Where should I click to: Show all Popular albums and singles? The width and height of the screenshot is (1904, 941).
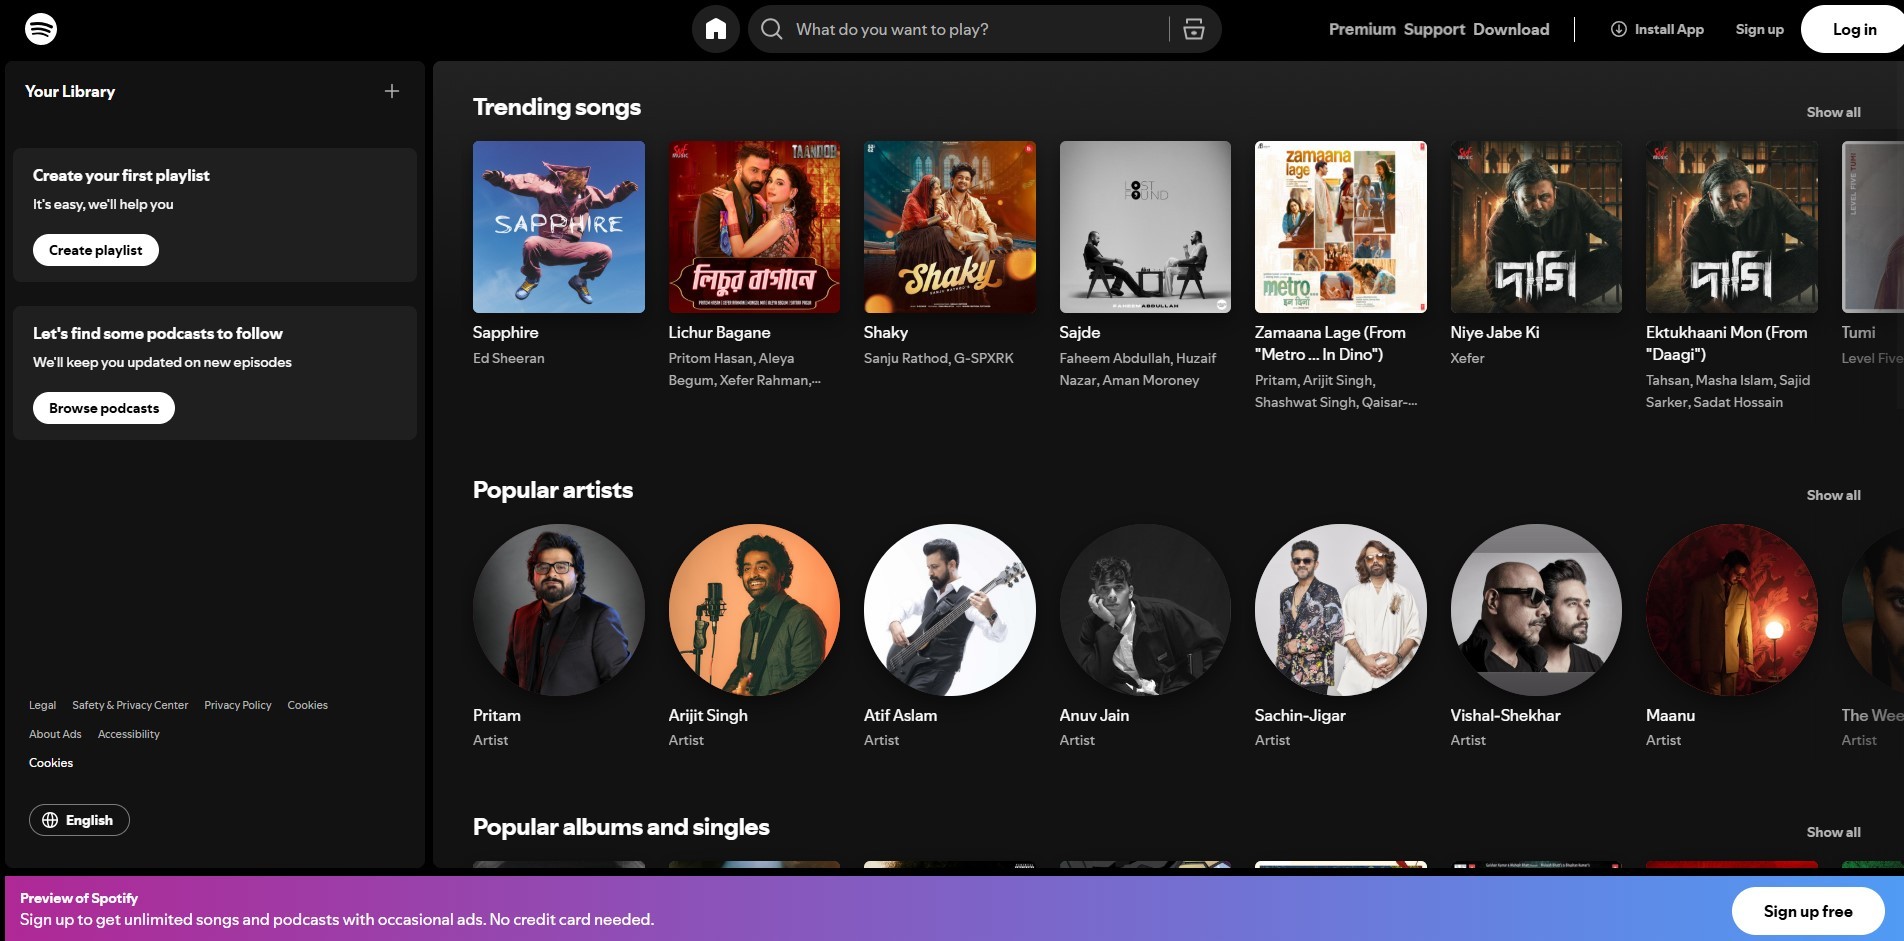click(1833, 832)
